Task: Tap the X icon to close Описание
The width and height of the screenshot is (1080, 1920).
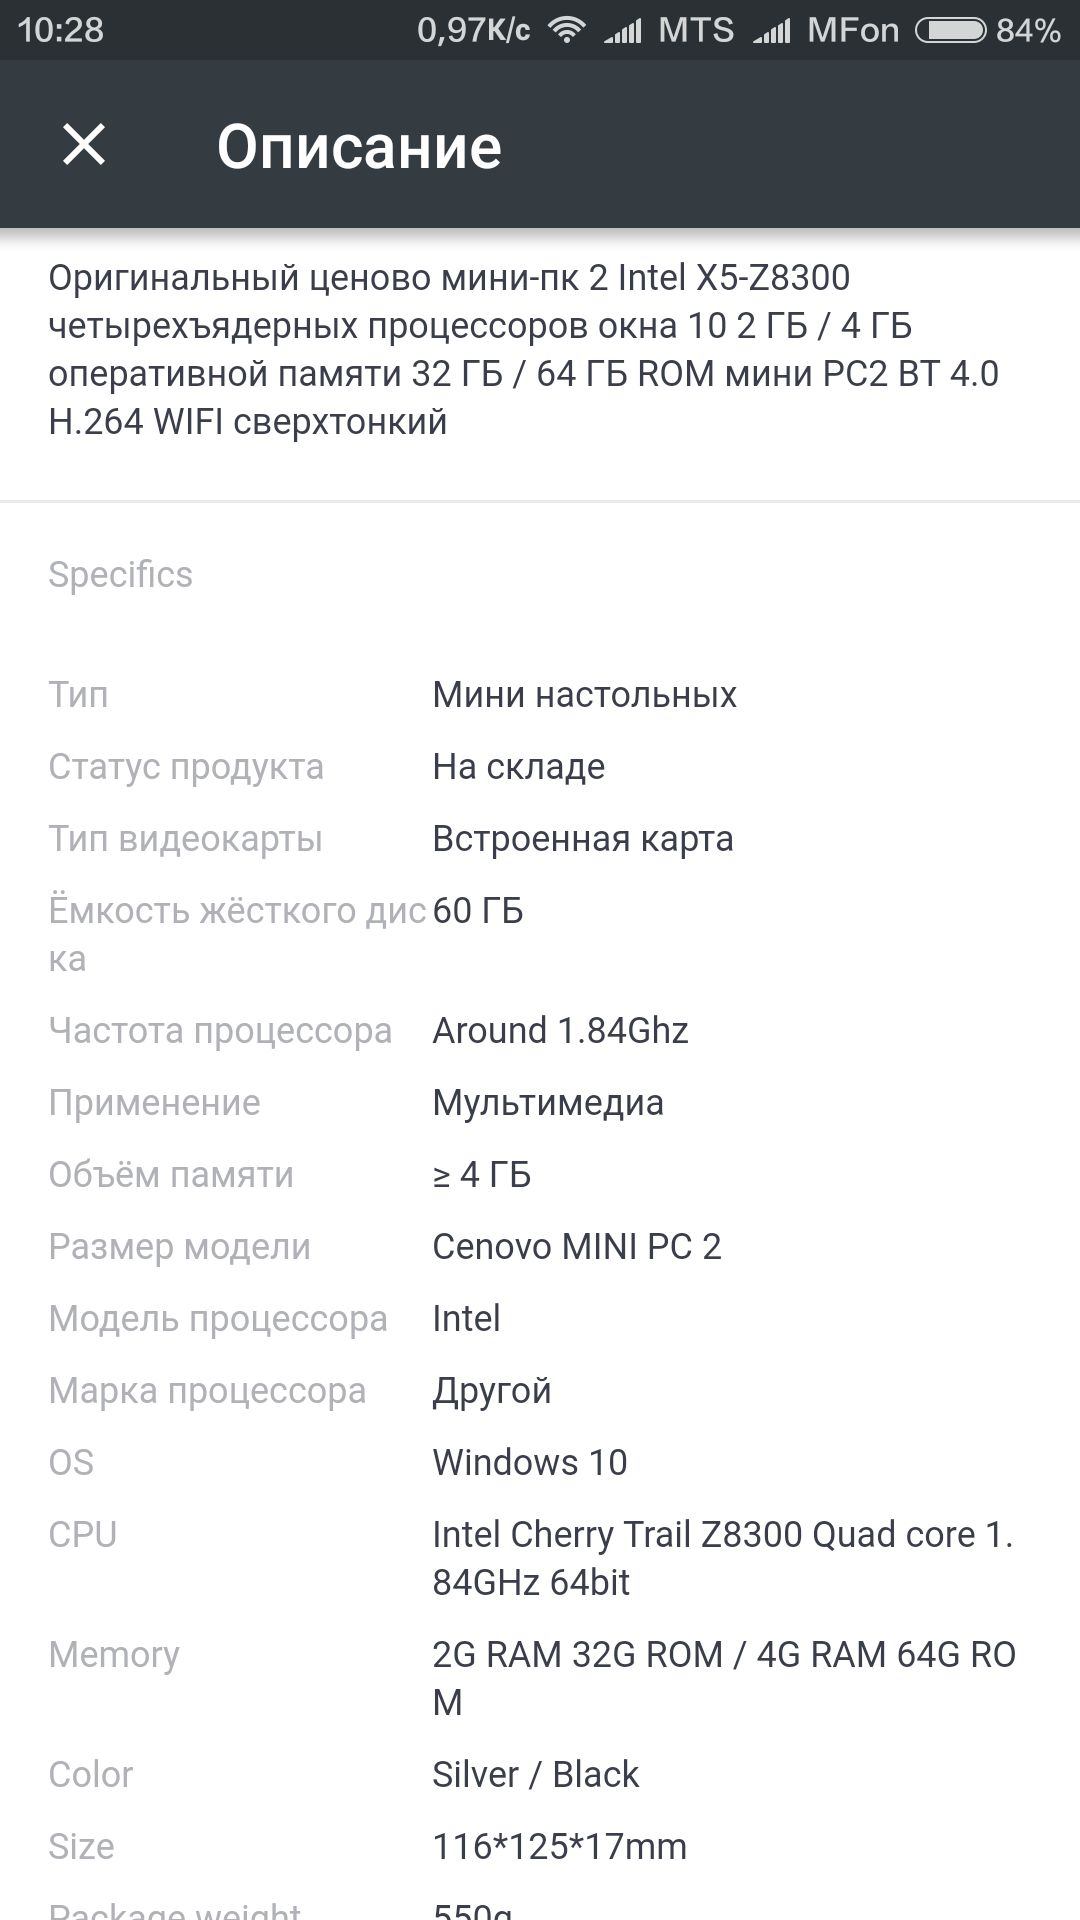Action: [84, 145]
